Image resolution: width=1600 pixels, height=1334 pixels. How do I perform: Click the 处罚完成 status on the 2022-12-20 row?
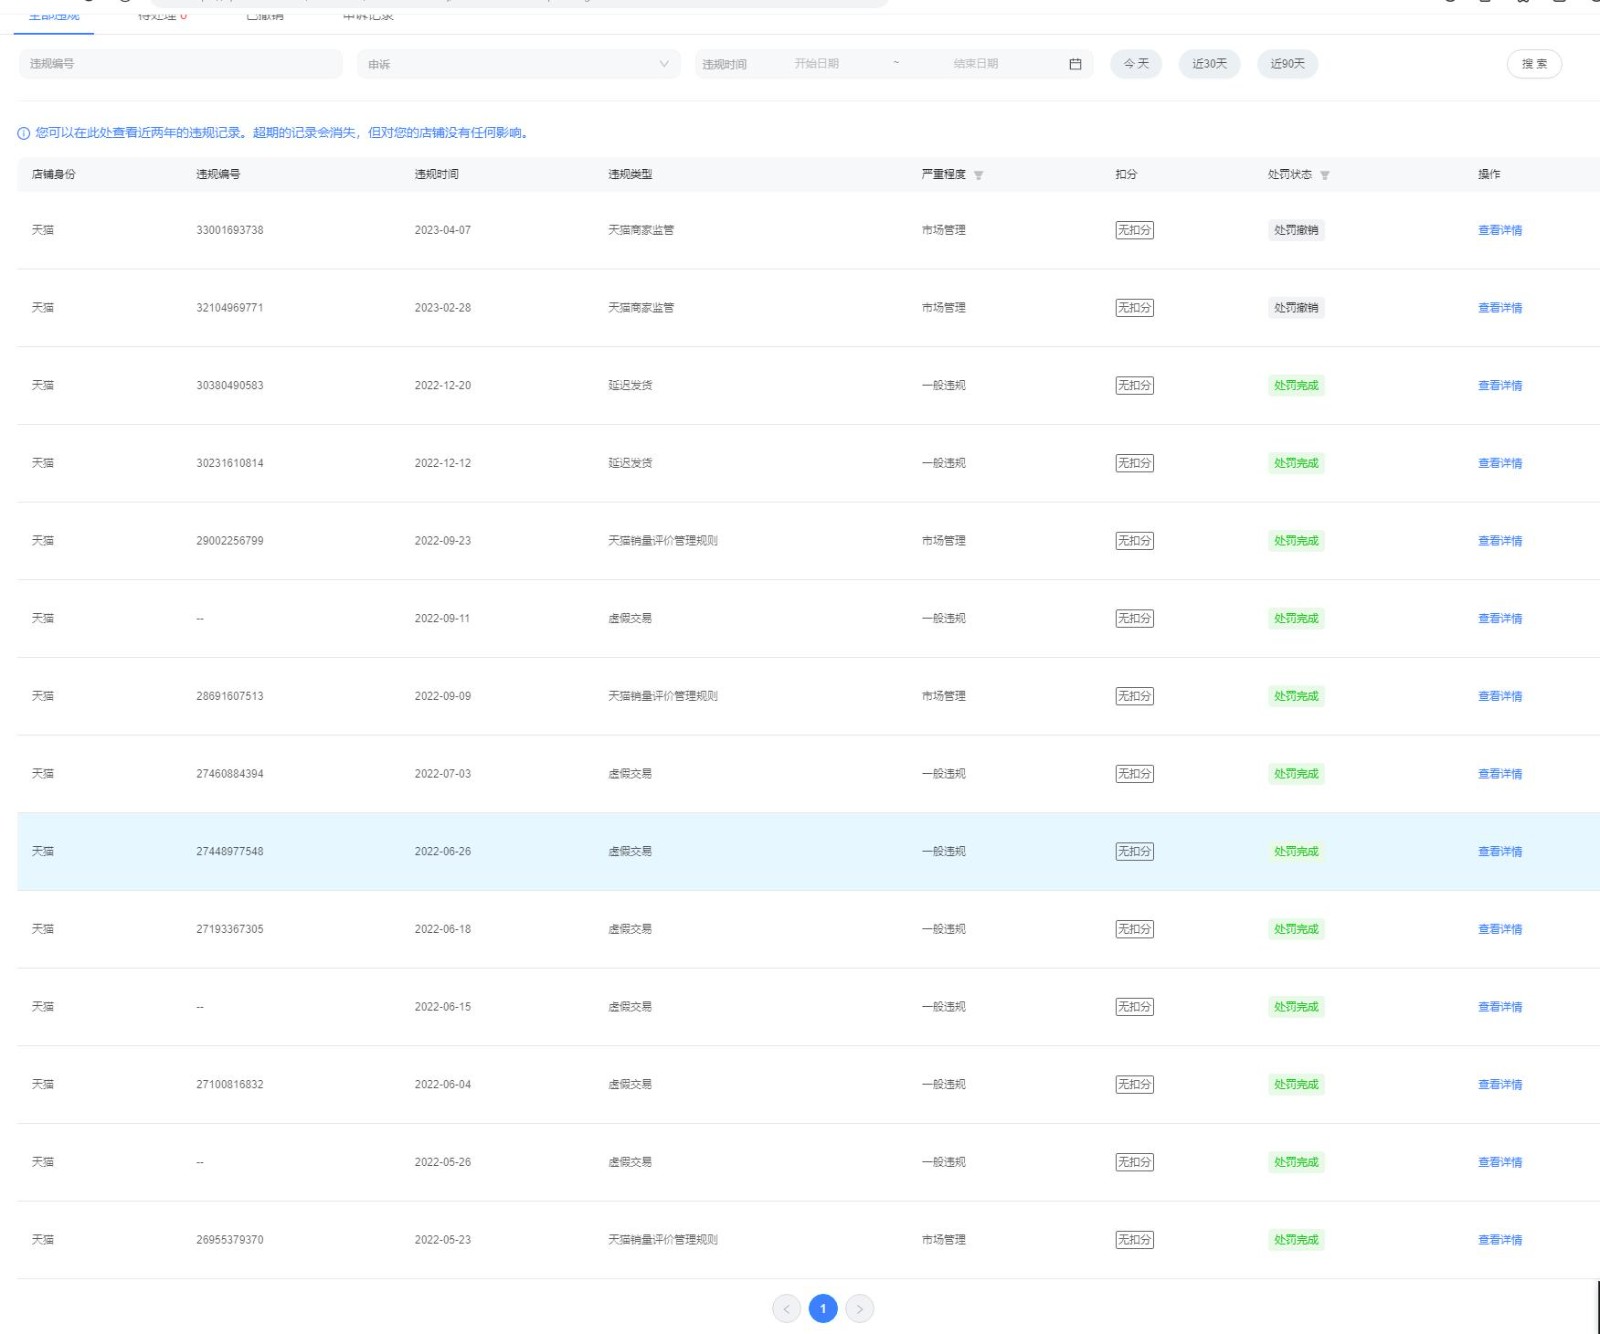[1296, 386]
